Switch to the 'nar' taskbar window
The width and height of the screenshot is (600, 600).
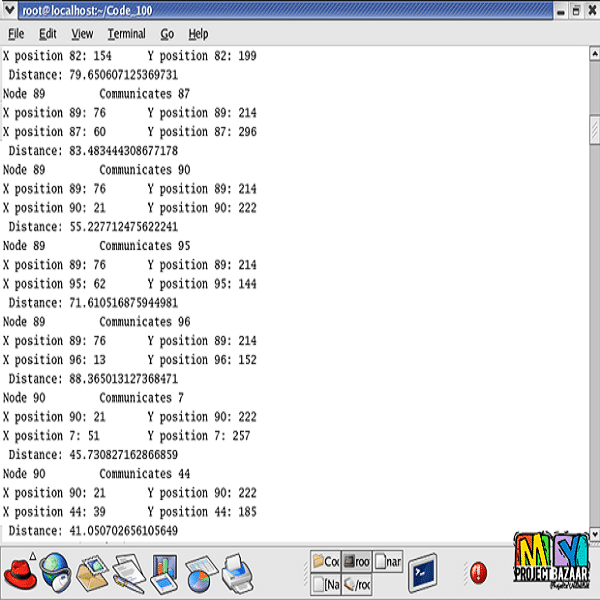[388, 562]
